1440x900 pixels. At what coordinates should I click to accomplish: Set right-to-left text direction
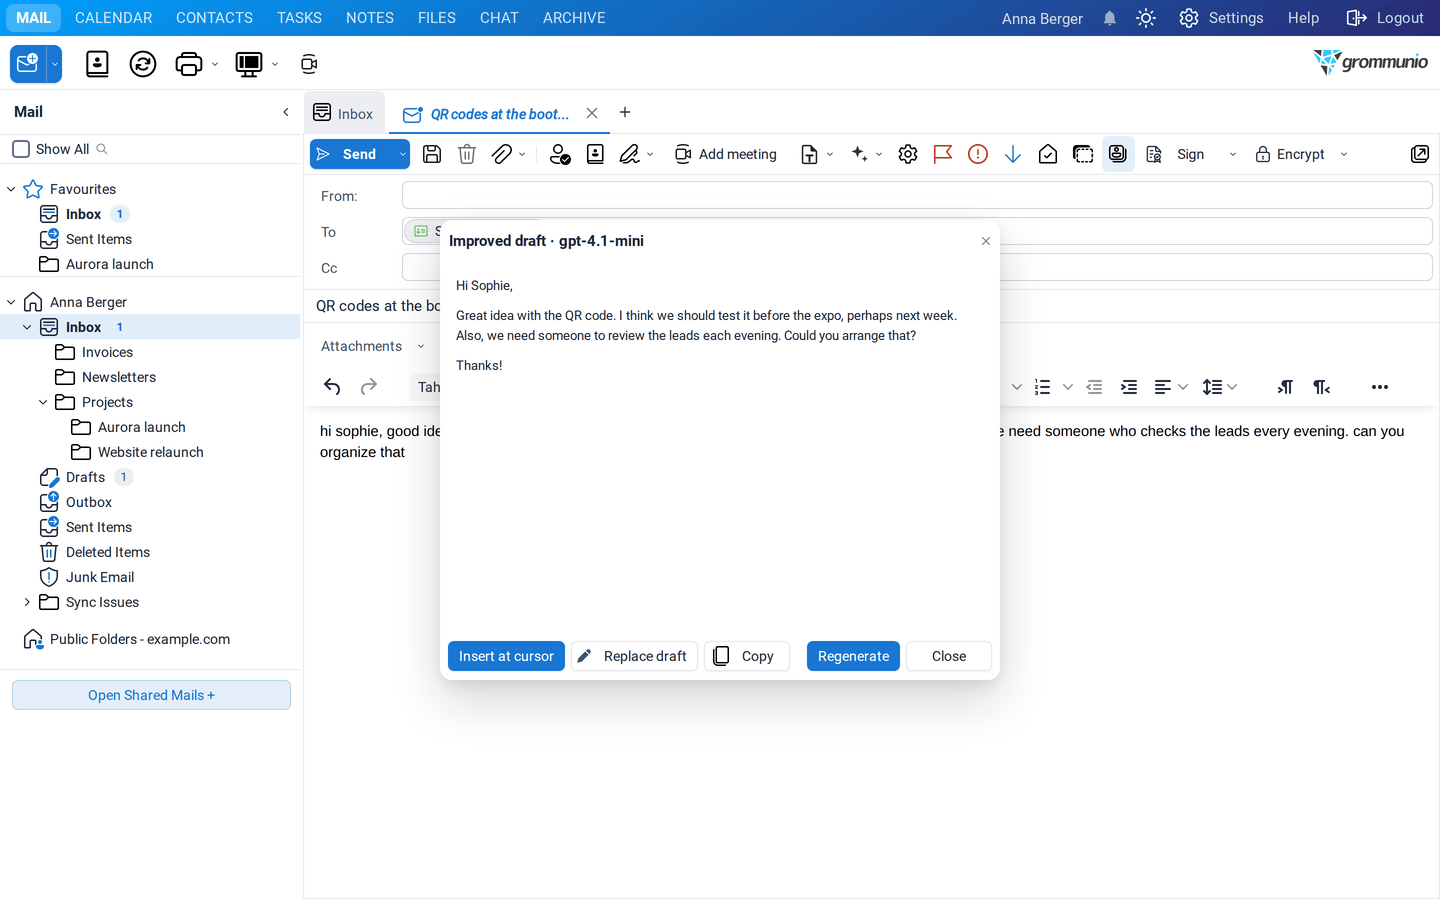[1321, 387]
